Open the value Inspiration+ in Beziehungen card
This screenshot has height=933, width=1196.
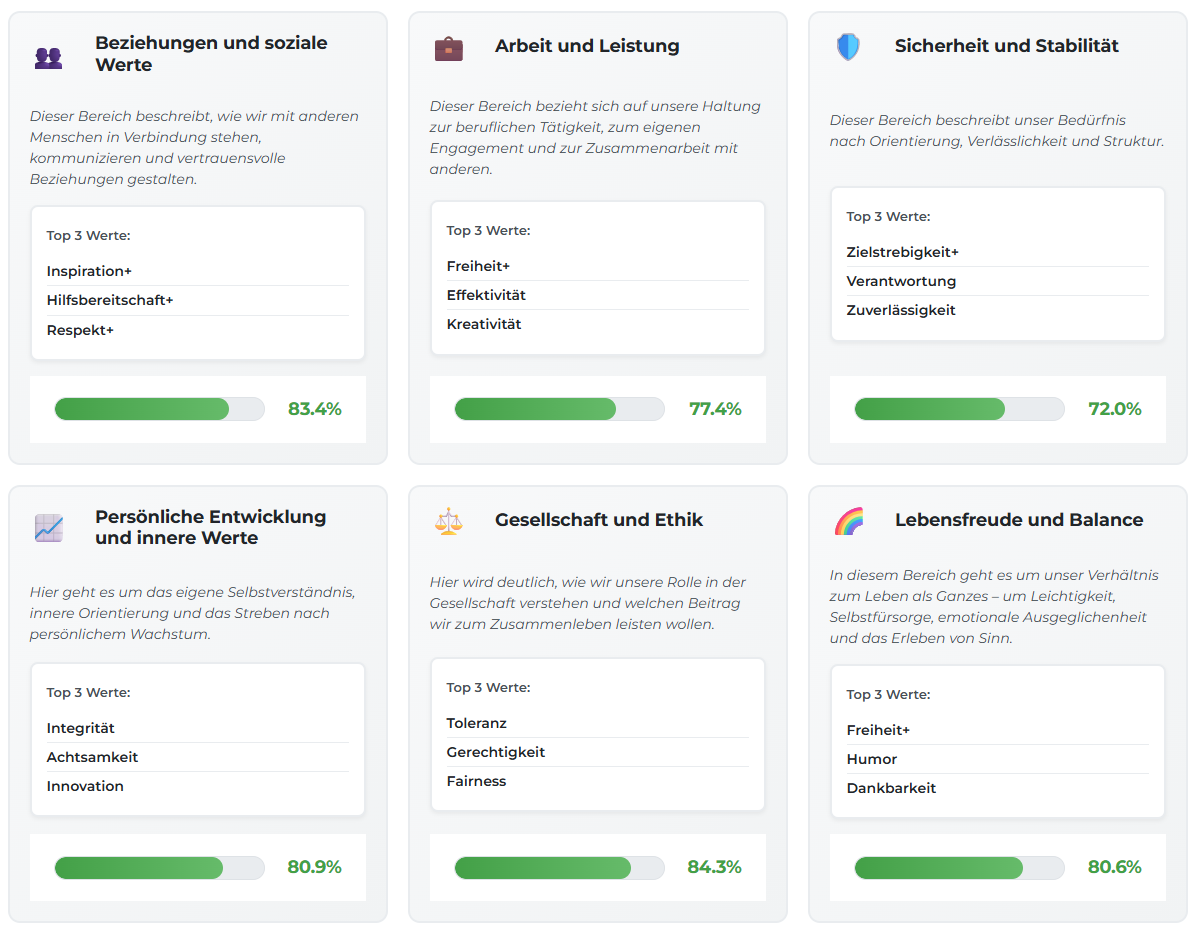coord(89,271)
